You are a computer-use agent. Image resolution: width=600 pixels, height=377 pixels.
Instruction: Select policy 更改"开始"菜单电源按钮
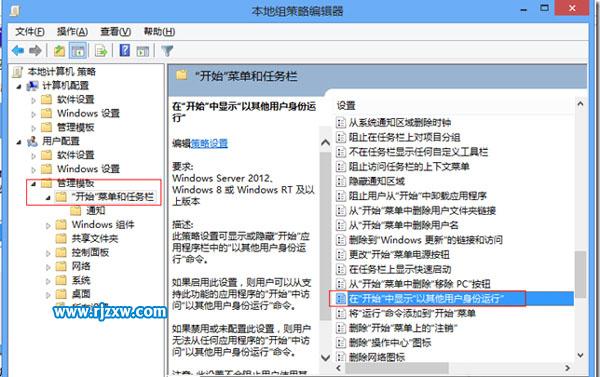[x=399, y=255]
